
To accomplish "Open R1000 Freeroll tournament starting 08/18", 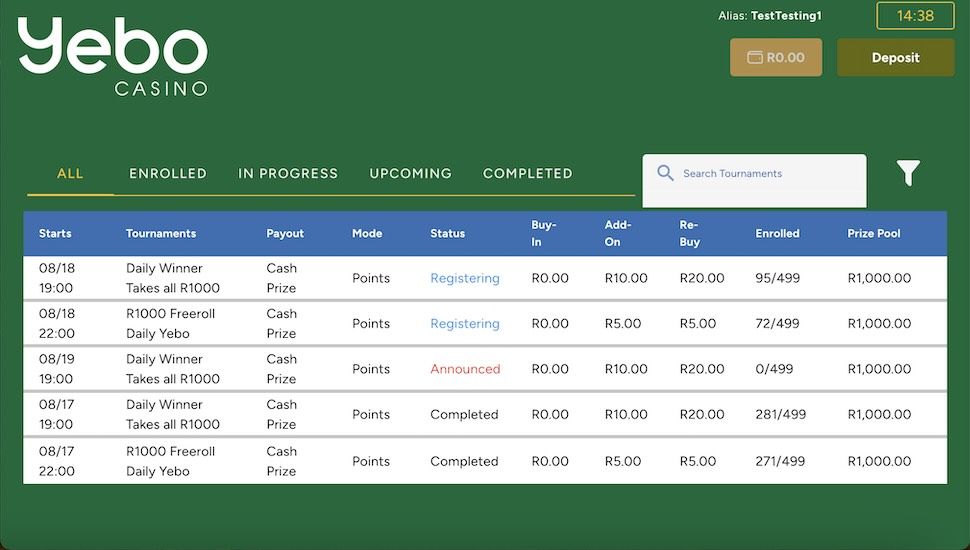I will pos(170,323).
